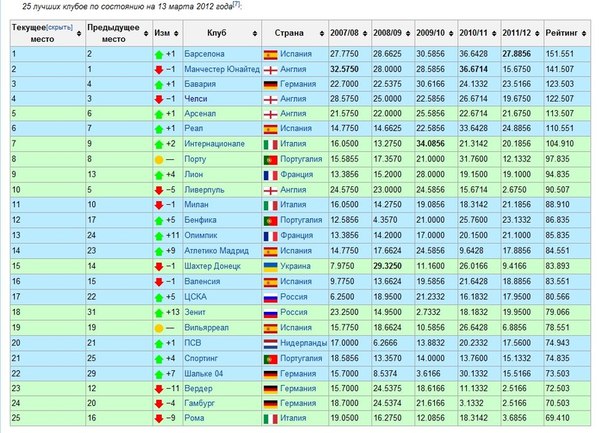The image size is (604, 433).
Task: Click the Germany flag in Бавария row
Action: 270,84
